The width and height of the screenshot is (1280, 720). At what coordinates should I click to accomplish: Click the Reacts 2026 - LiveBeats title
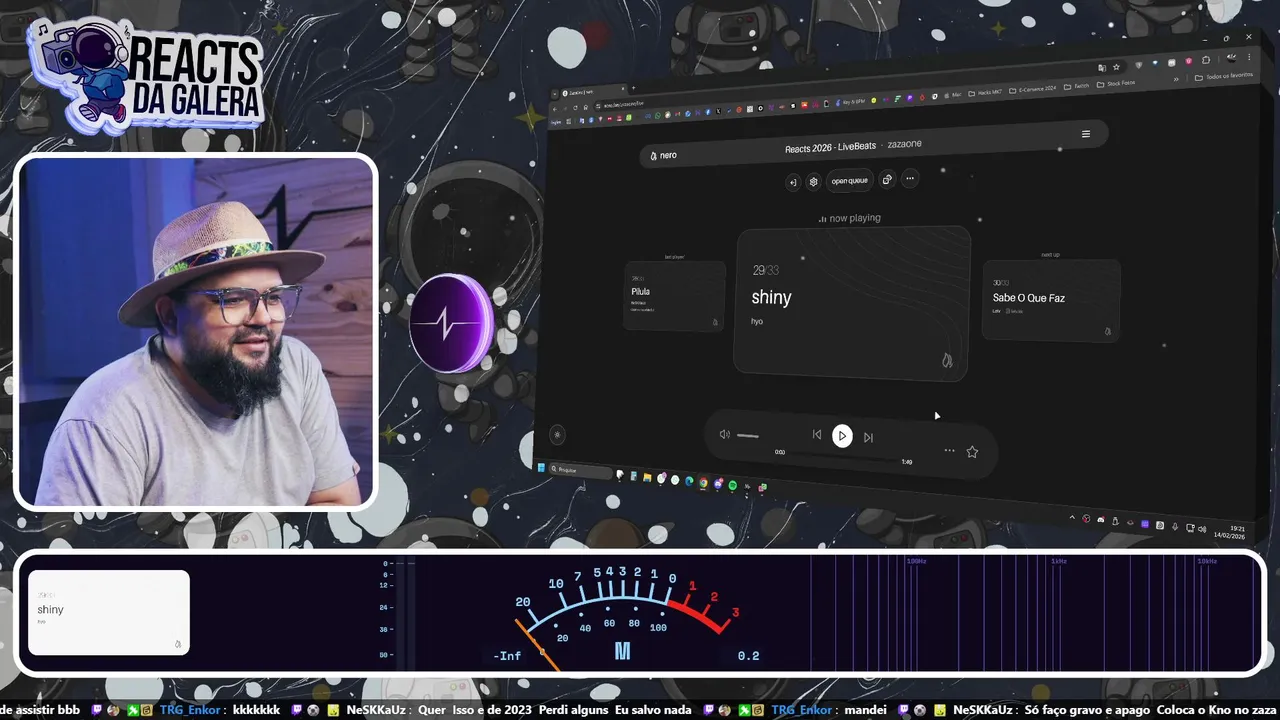point(830,147)
